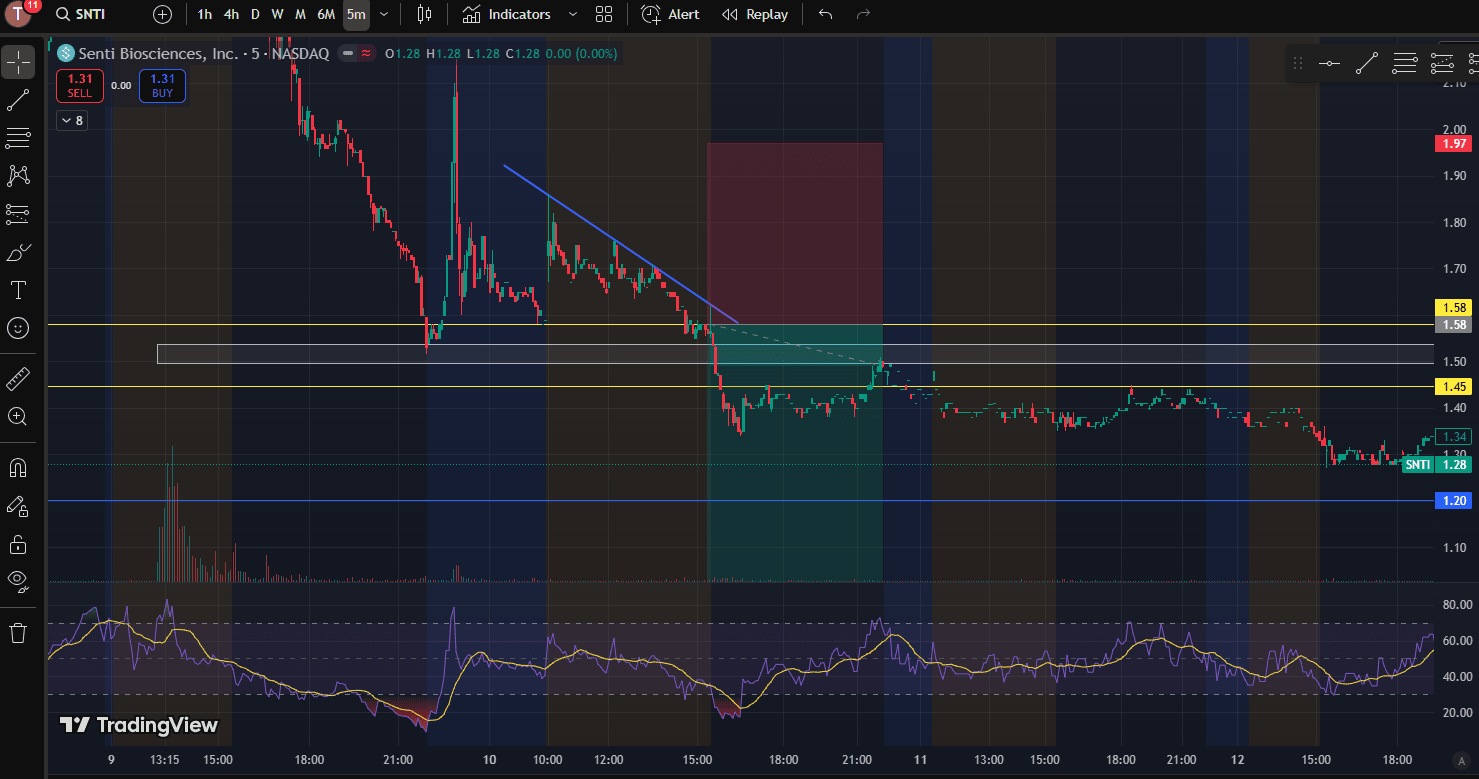Choose the Text annotation tool
Screen dimensions: 1479x779
(18, 290)
